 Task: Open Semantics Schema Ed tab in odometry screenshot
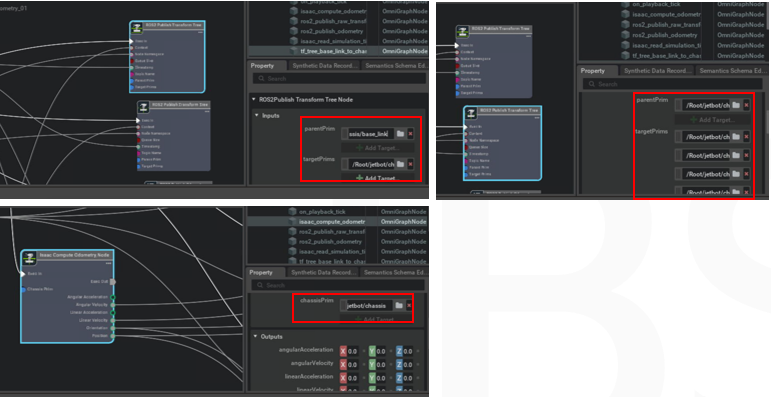click(395, 273)
